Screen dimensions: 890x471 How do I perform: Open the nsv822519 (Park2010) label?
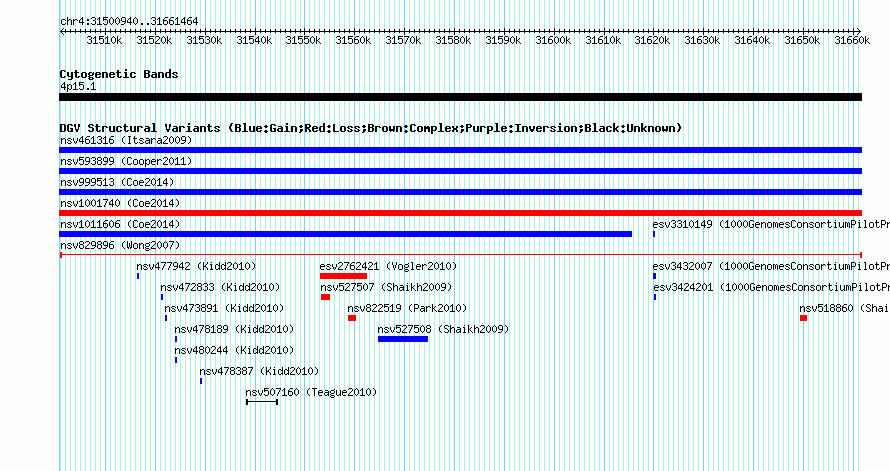click(408, 308)
